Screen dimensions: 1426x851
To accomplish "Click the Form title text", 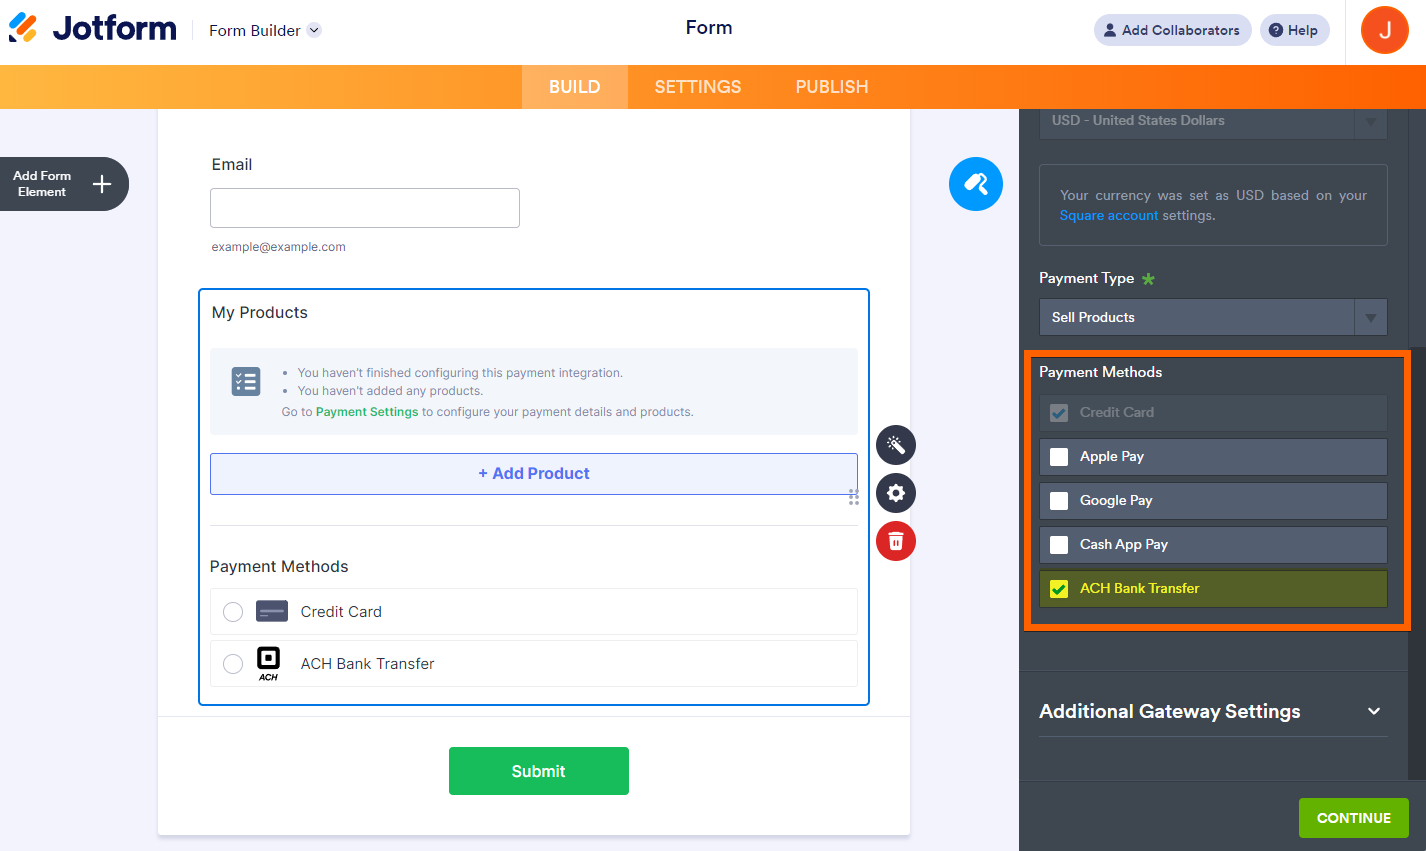I will [709, 28].
